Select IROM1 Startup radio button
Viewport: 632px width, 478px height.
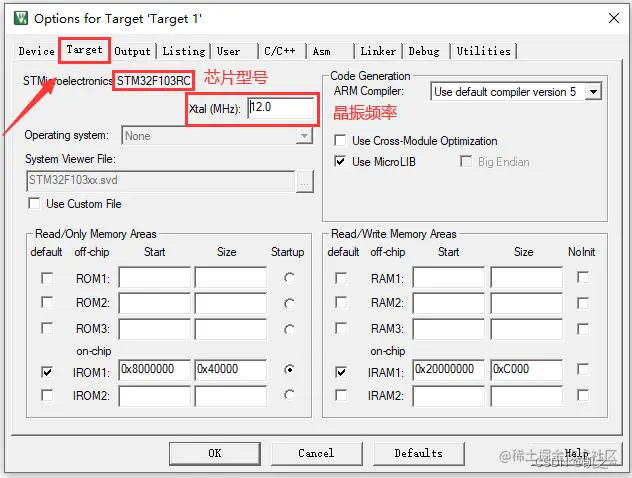point(289,369)
